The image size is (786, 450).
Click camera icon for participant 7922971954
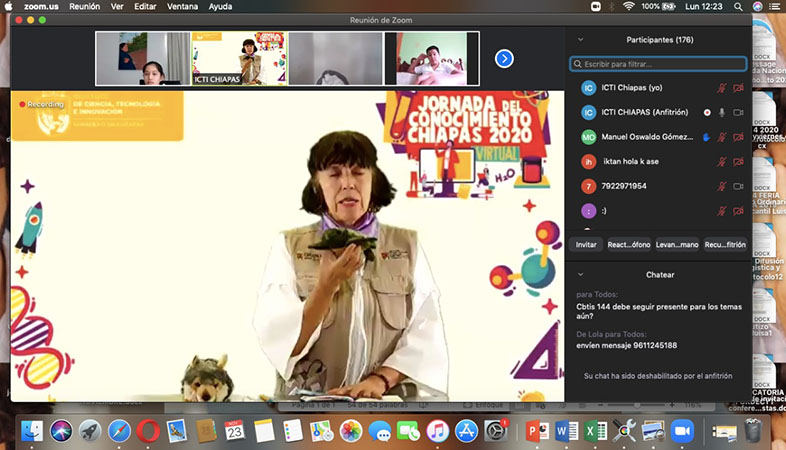[x=738, y=186]
